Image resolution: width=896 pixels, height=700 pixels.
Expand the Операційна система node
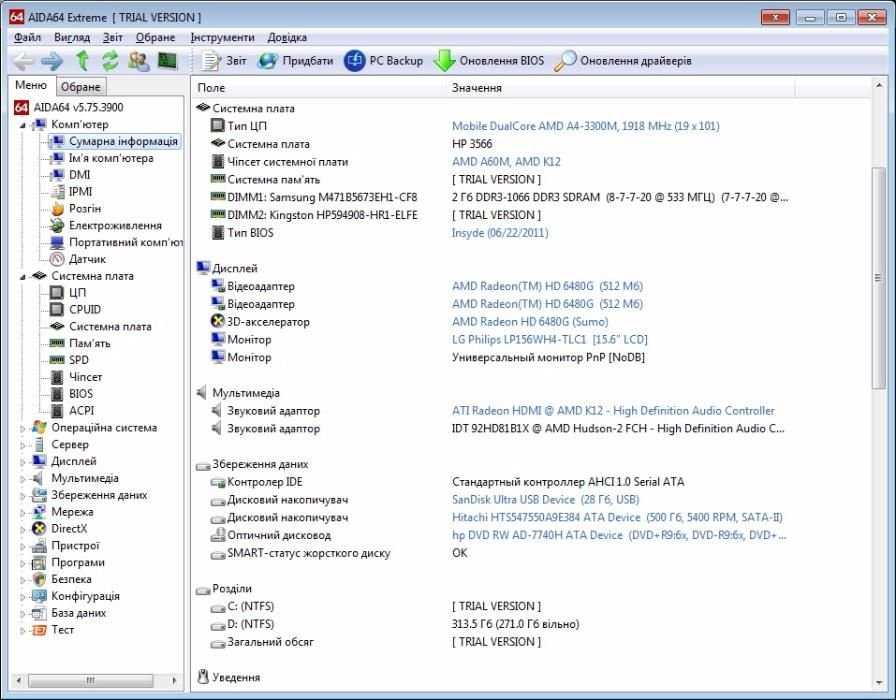point(23,428)
